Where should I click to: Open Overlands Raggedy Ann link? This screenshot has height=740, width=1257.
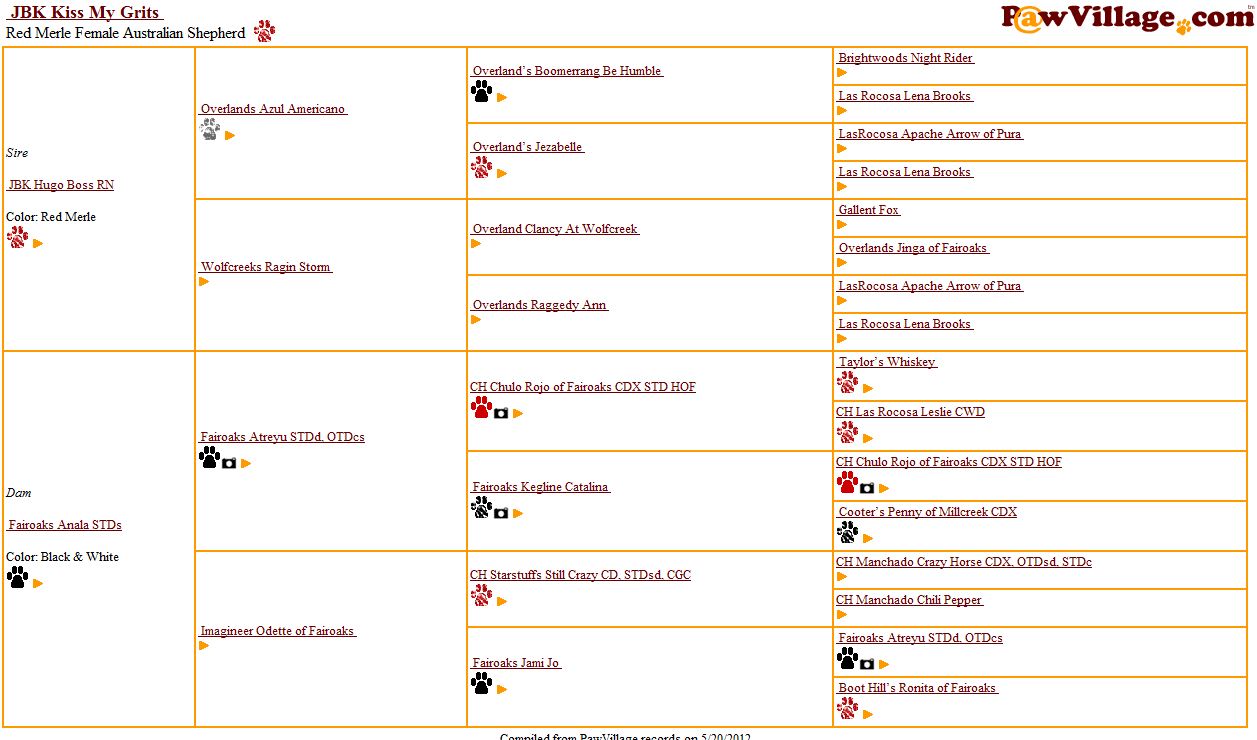point(540,305)
